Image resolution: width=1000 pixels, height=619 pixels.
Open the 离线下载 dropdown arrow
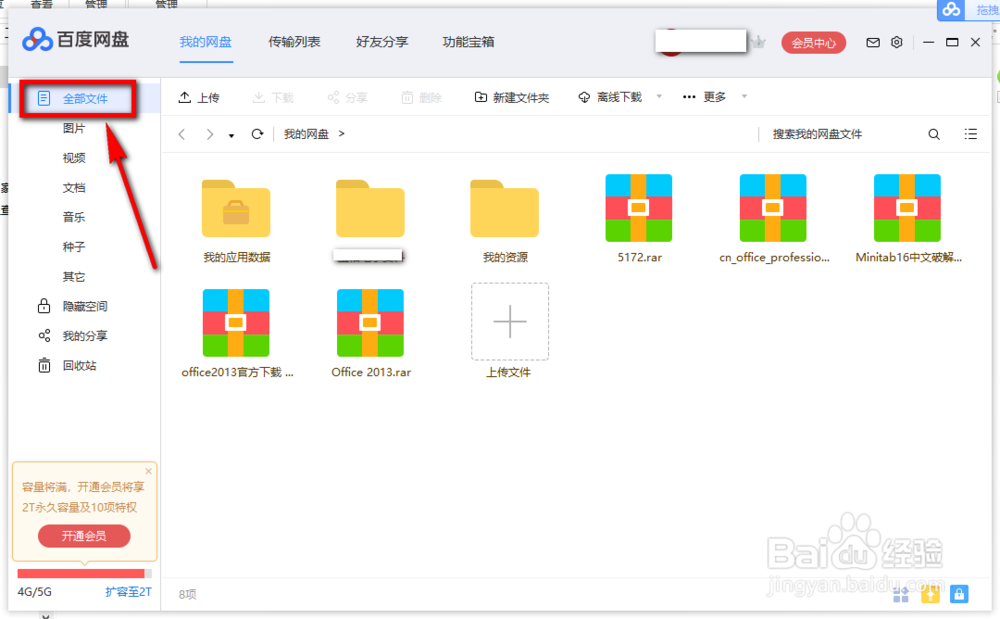(658, 97)
